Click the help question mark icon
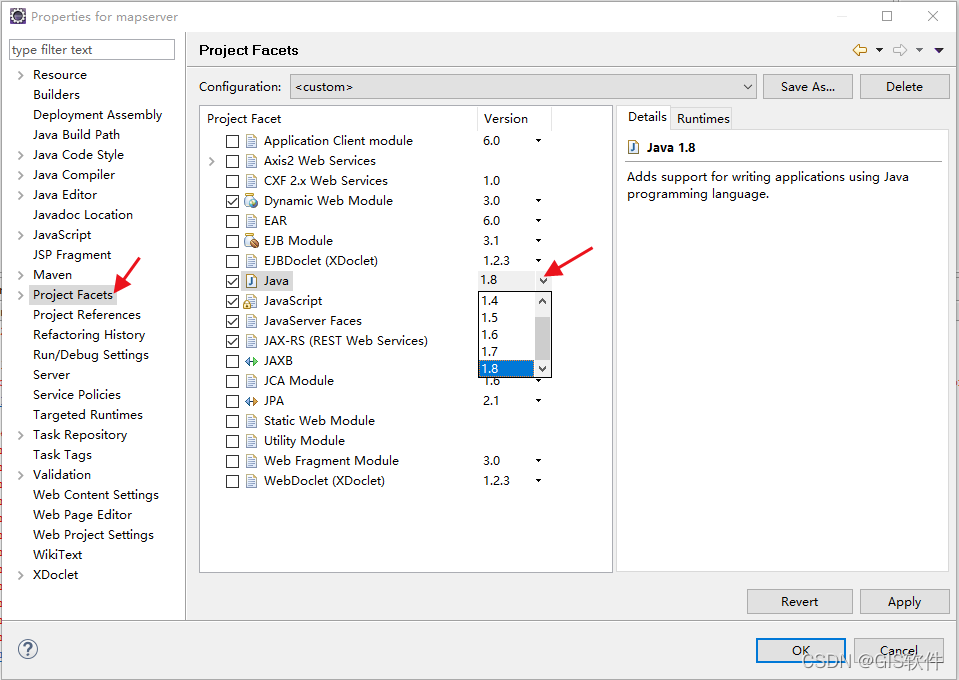Screen dimensions: 959x680 pos(28,649)
